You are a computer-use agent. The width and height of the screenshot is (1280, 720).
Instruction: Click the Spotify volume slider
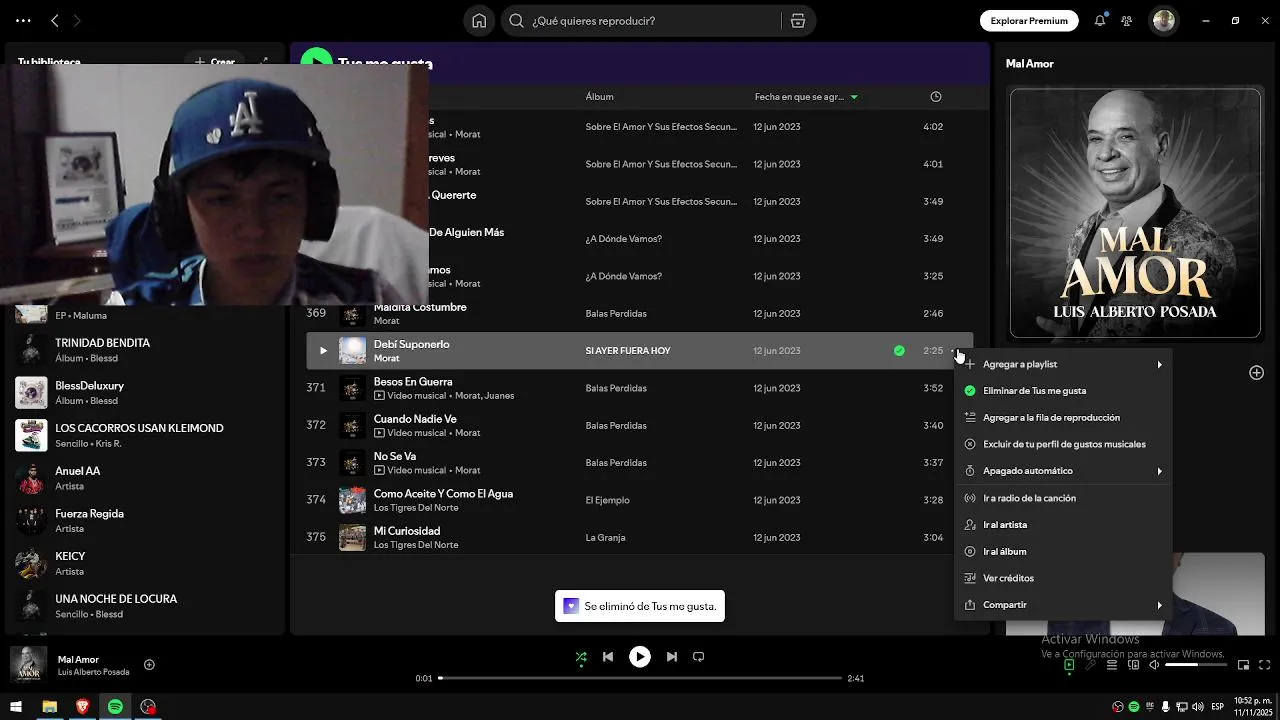tap(1196, 665)
